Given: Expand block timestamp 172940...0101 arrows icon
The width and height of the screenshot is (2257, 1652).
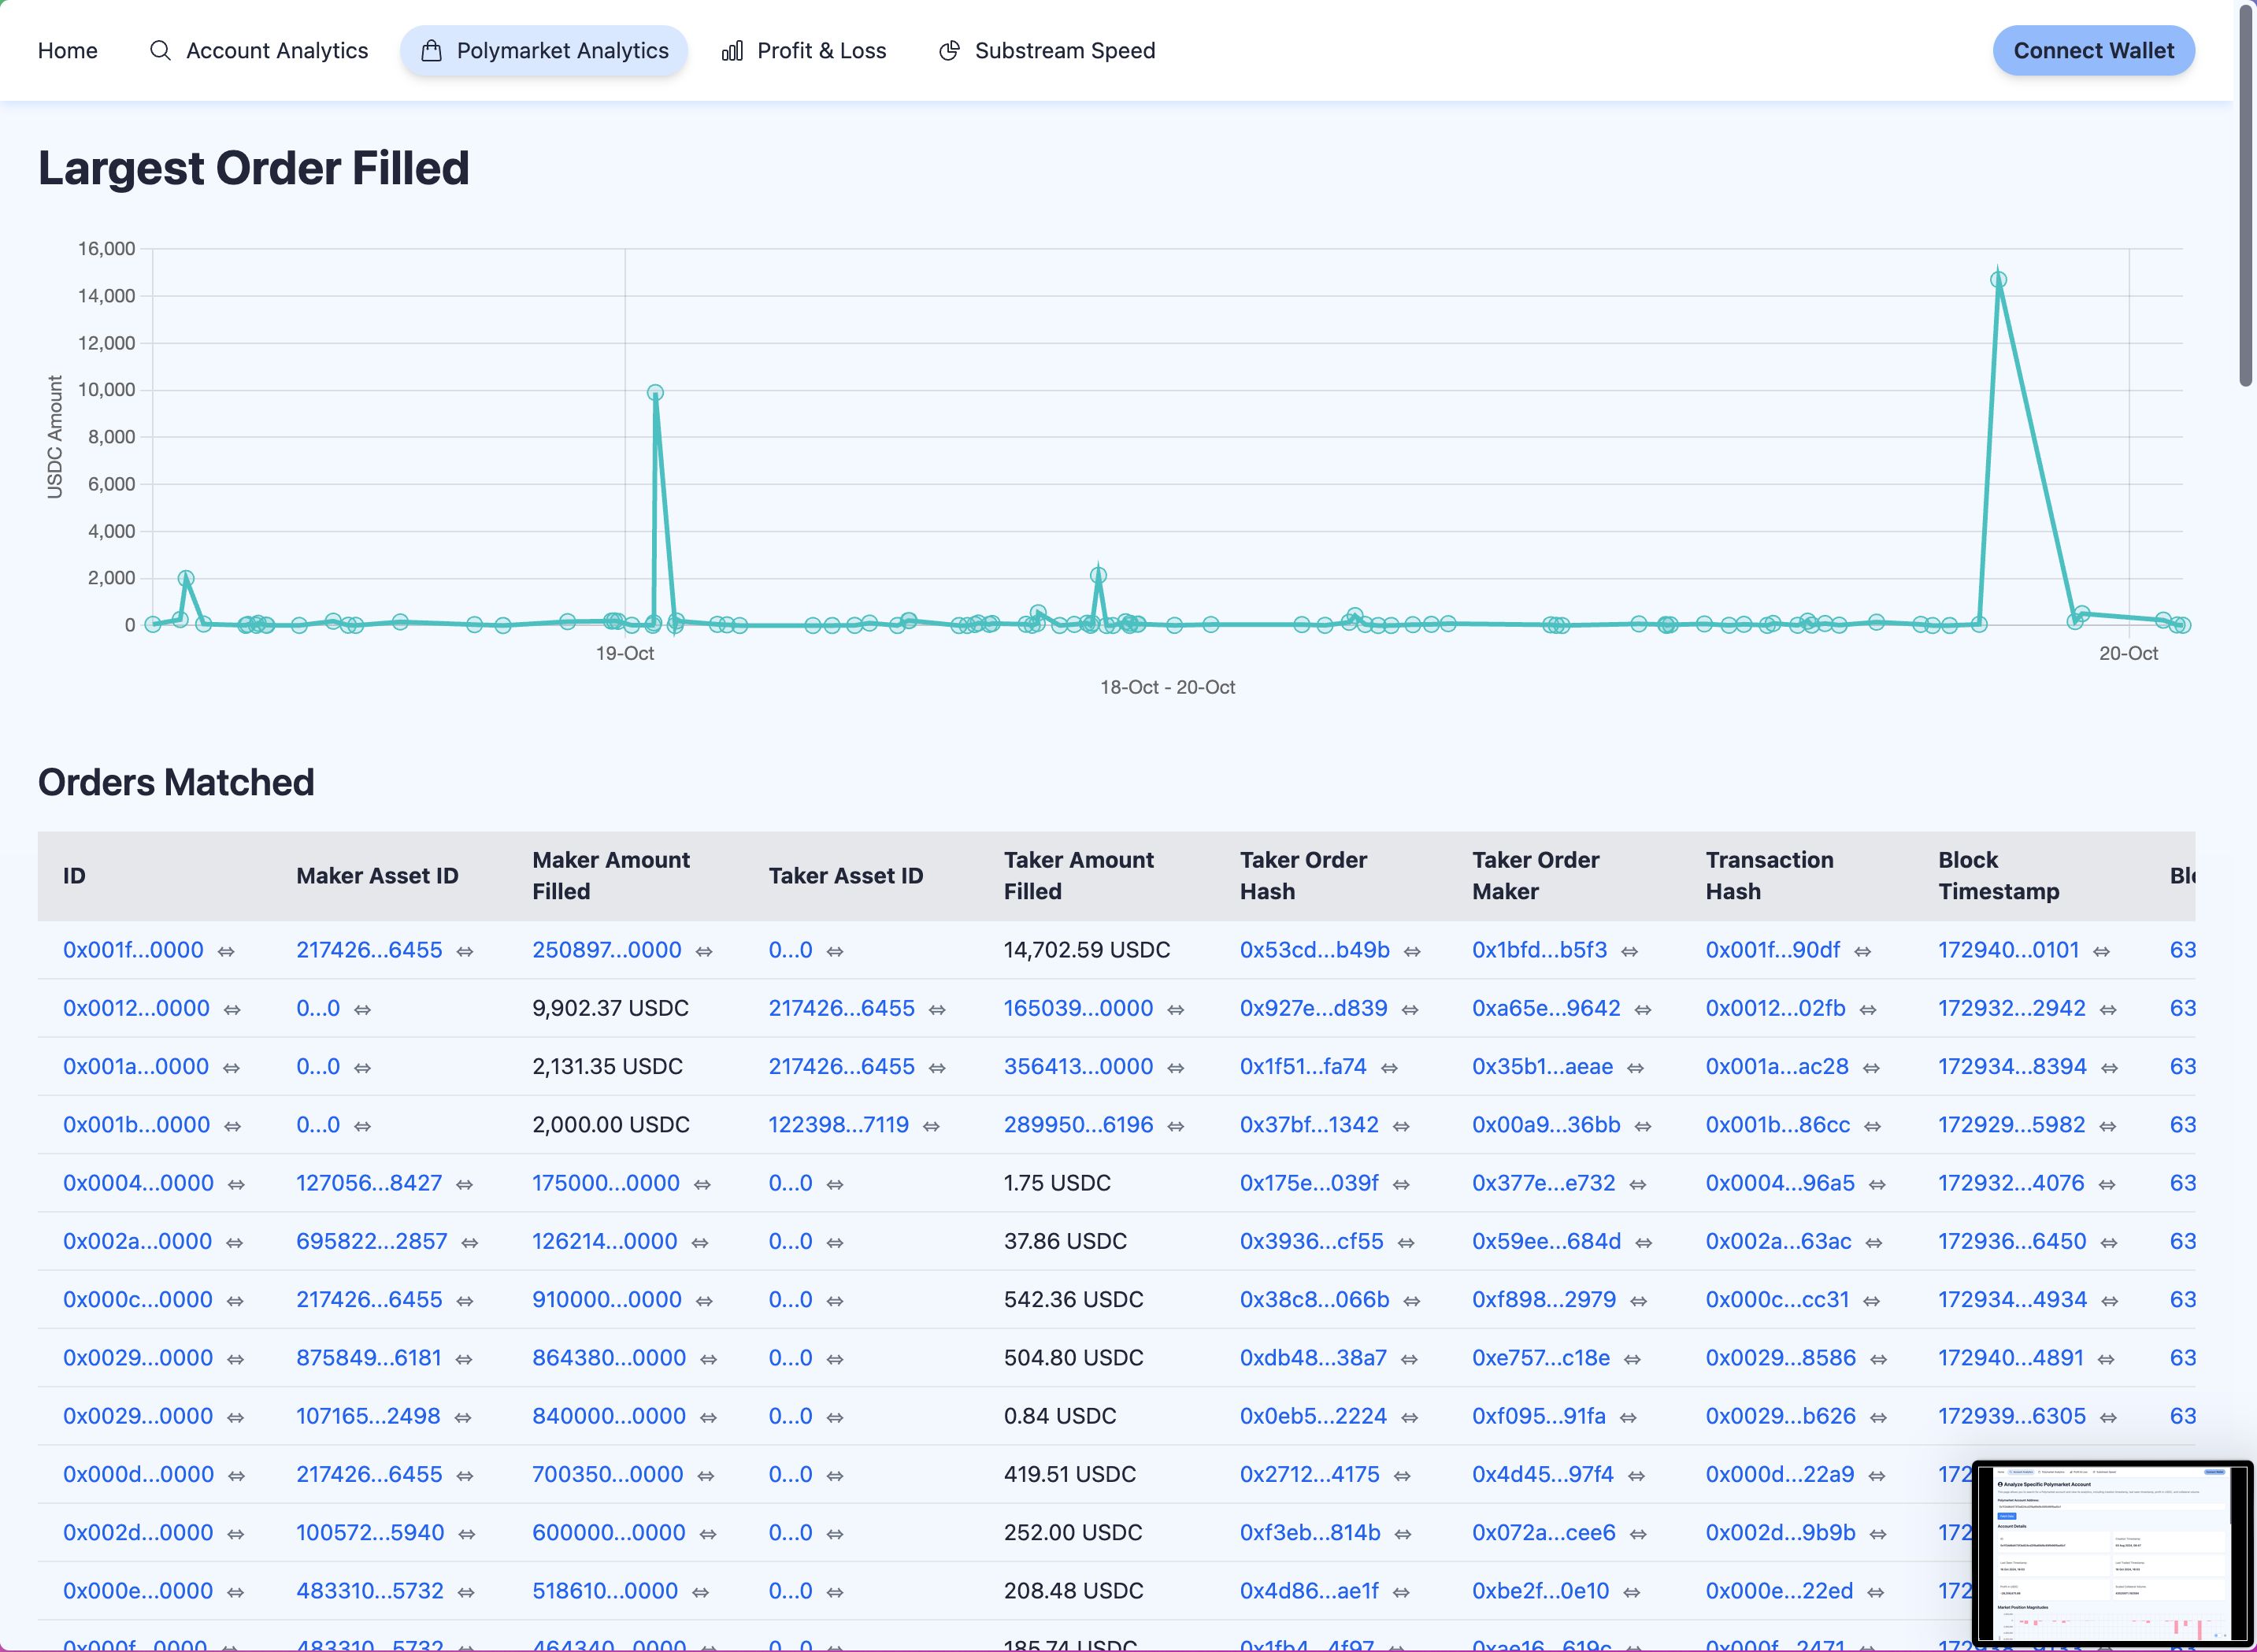Looking at the screenshot, I should pos(2101,951).
